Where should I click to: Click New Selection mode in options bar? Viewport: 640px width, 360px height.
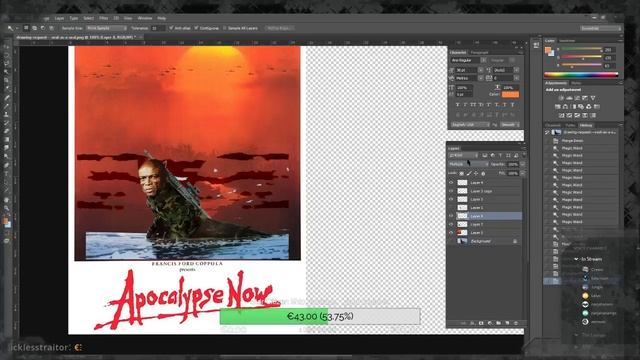pyautogui.click(x=26, y=28)
